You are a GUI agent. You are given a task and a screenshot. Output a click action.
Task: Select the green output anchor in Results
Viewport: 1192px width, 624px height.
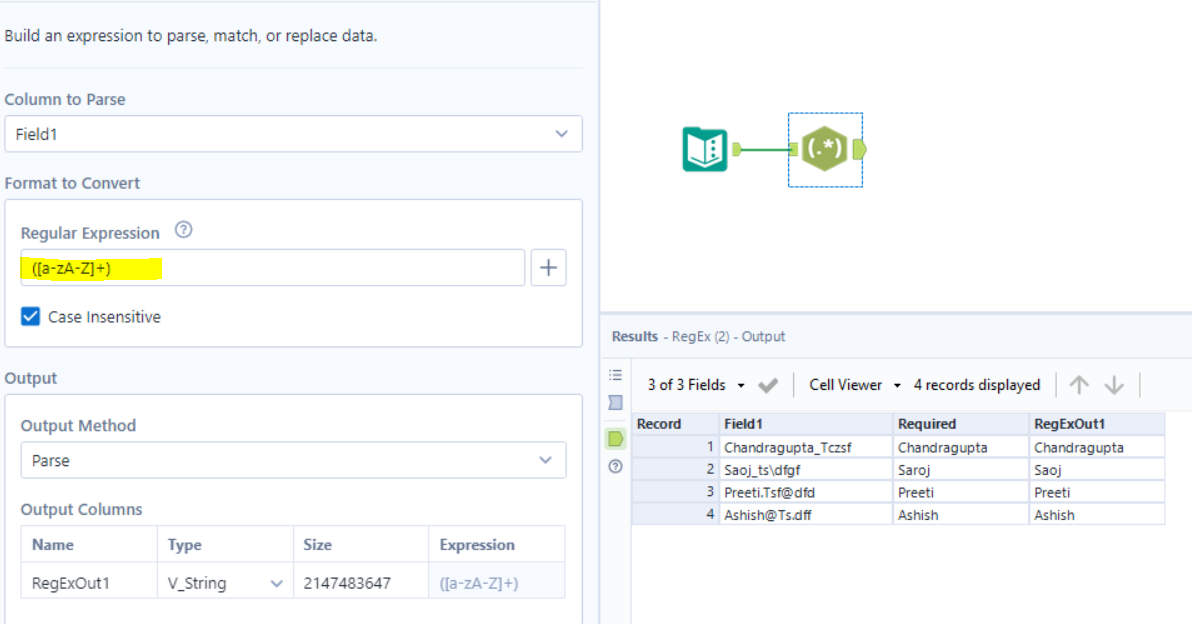[616, 438]
